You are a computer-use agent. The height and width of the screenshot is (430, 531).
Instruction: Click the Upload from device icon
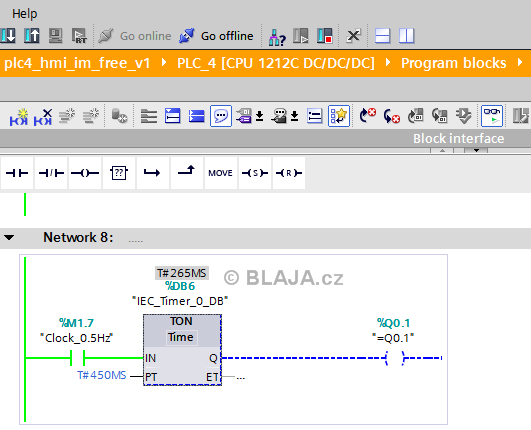pyautogui.click(x=32, y=36)
